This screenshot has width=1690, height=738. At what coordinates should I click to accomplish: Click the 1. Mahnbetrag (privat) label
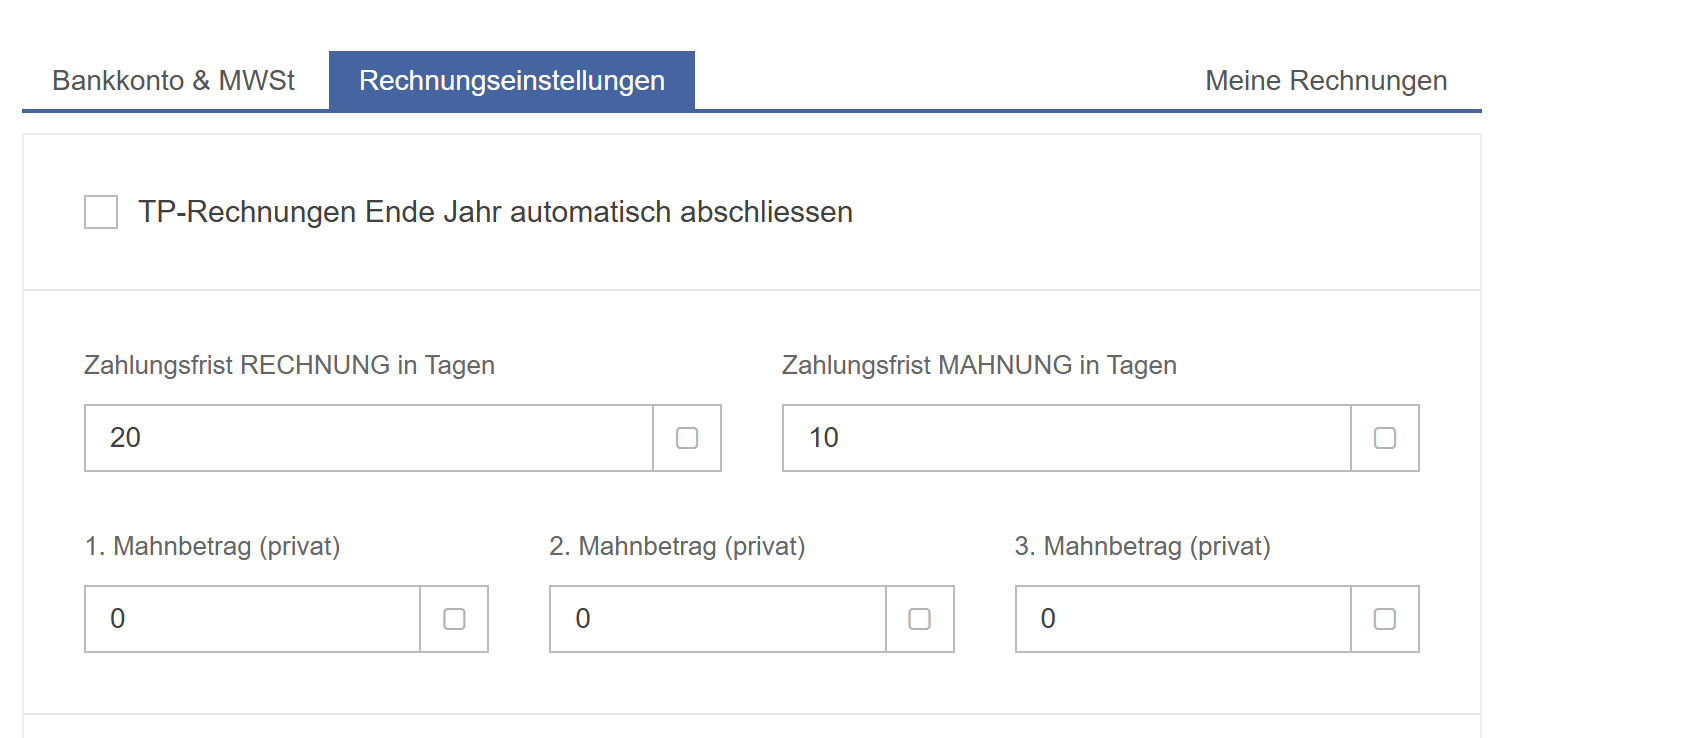(212, 546)
